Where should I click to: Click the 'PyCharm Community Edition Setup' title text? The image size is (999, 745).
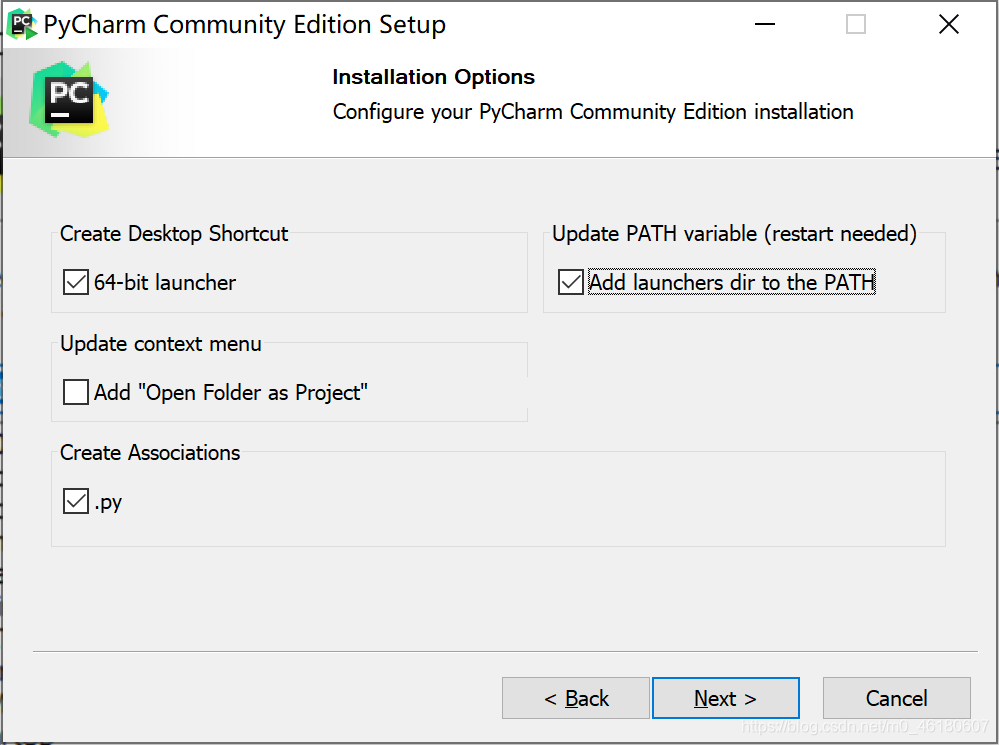point(245,24)
